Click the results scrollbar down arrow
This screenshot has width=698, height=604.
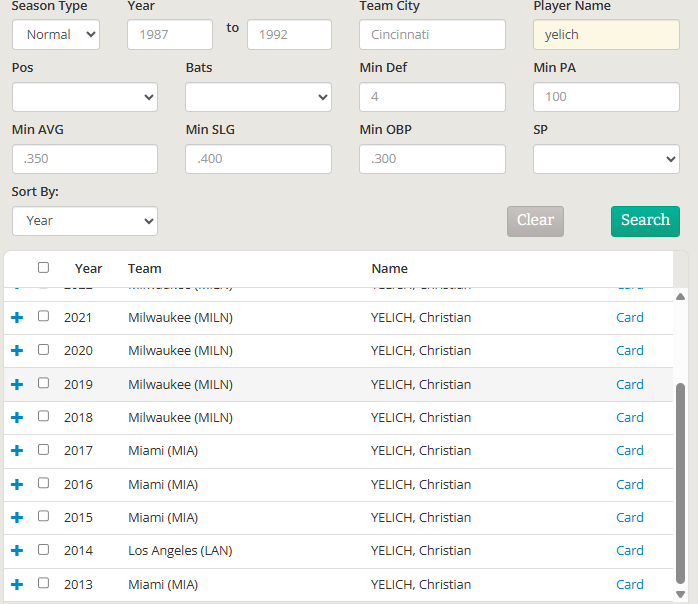point(680,594)
